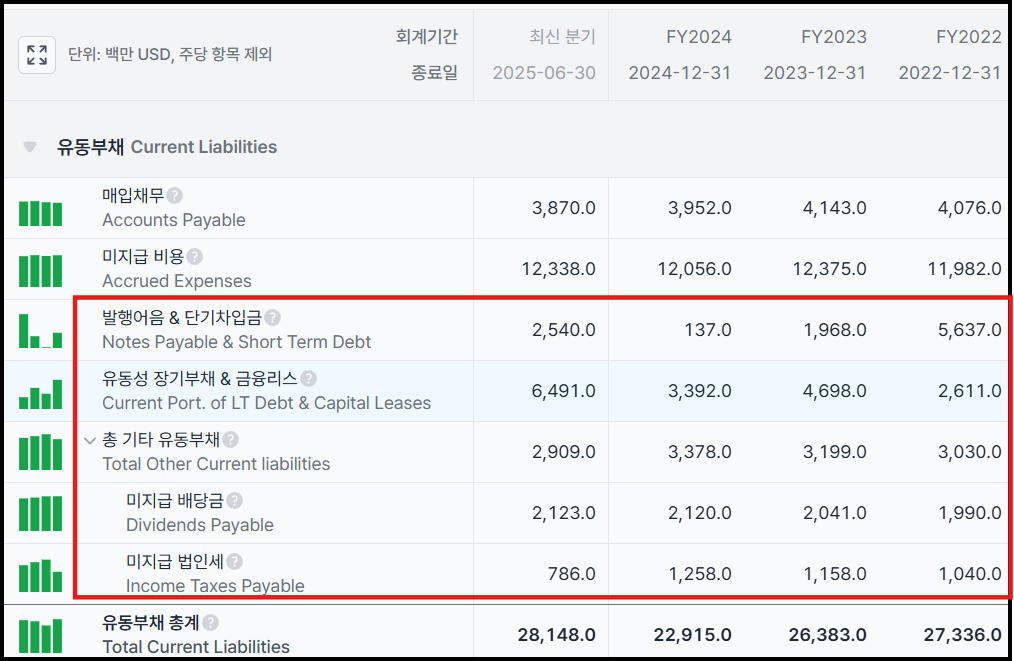This screenshot has height=661, width=1014.
Task: Click Income Taxes Payable FY2024 value 1,258.0
Action: click(x=699, y=574)
